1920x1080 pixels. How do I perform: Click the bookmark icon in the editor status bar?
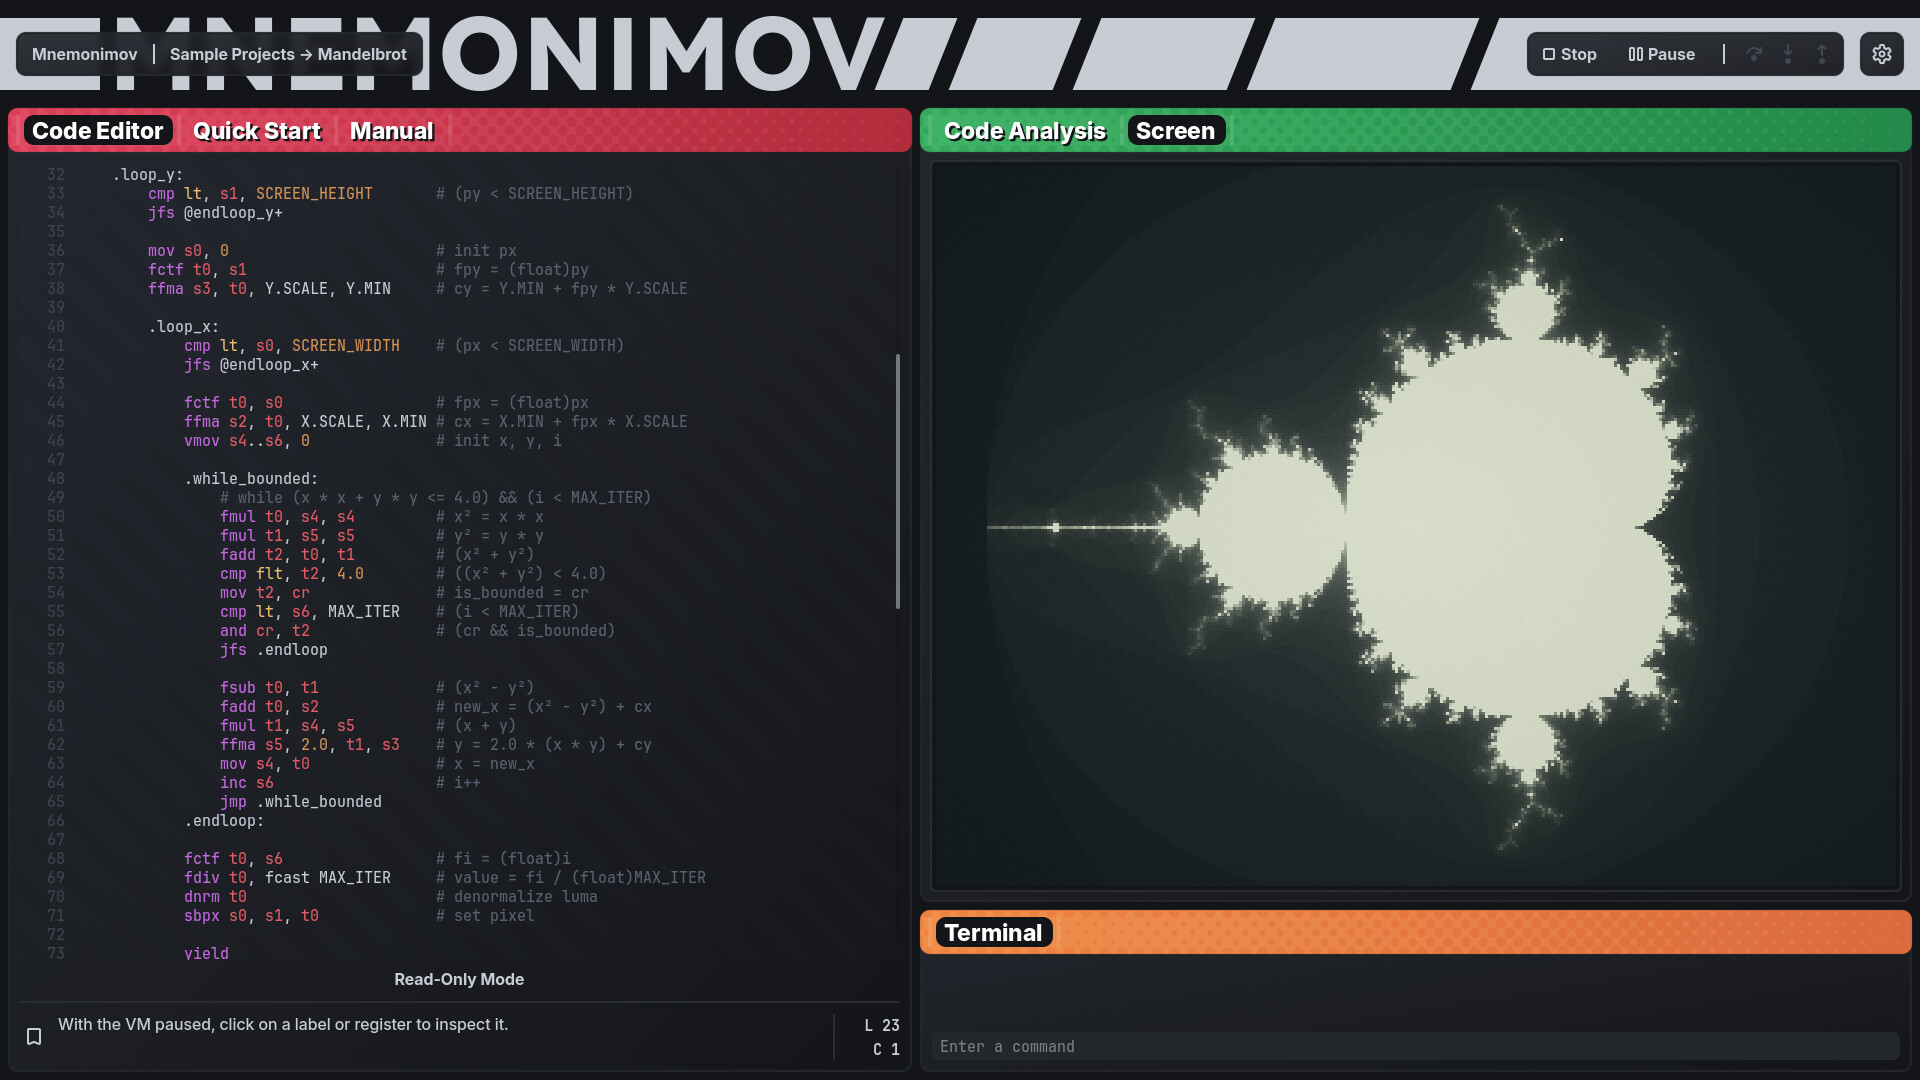(x=34, y=1036)
